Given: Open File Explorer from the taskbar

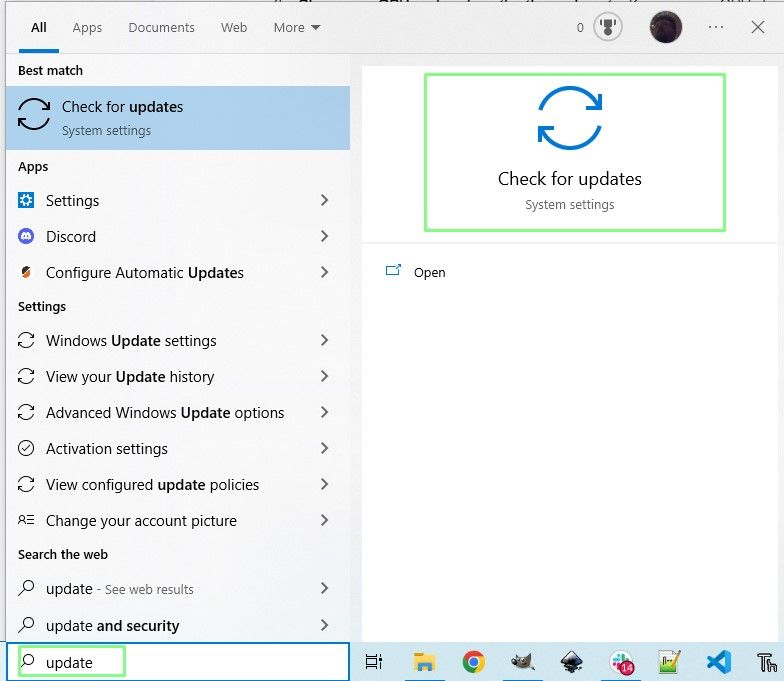Looking at the screenshot, I should [x=424, y=662].
